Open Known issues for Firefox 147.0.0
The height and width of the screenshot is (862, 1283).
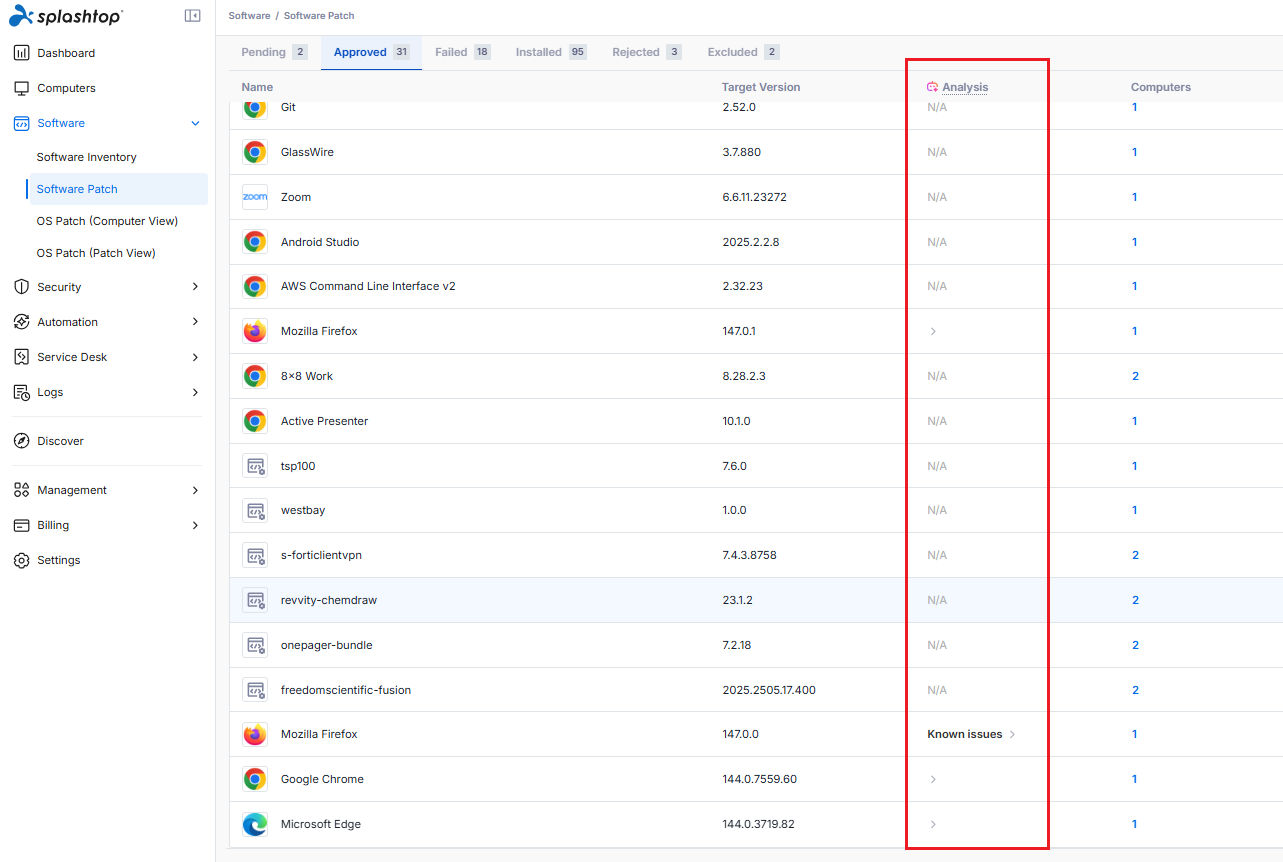tap(971, 734)
